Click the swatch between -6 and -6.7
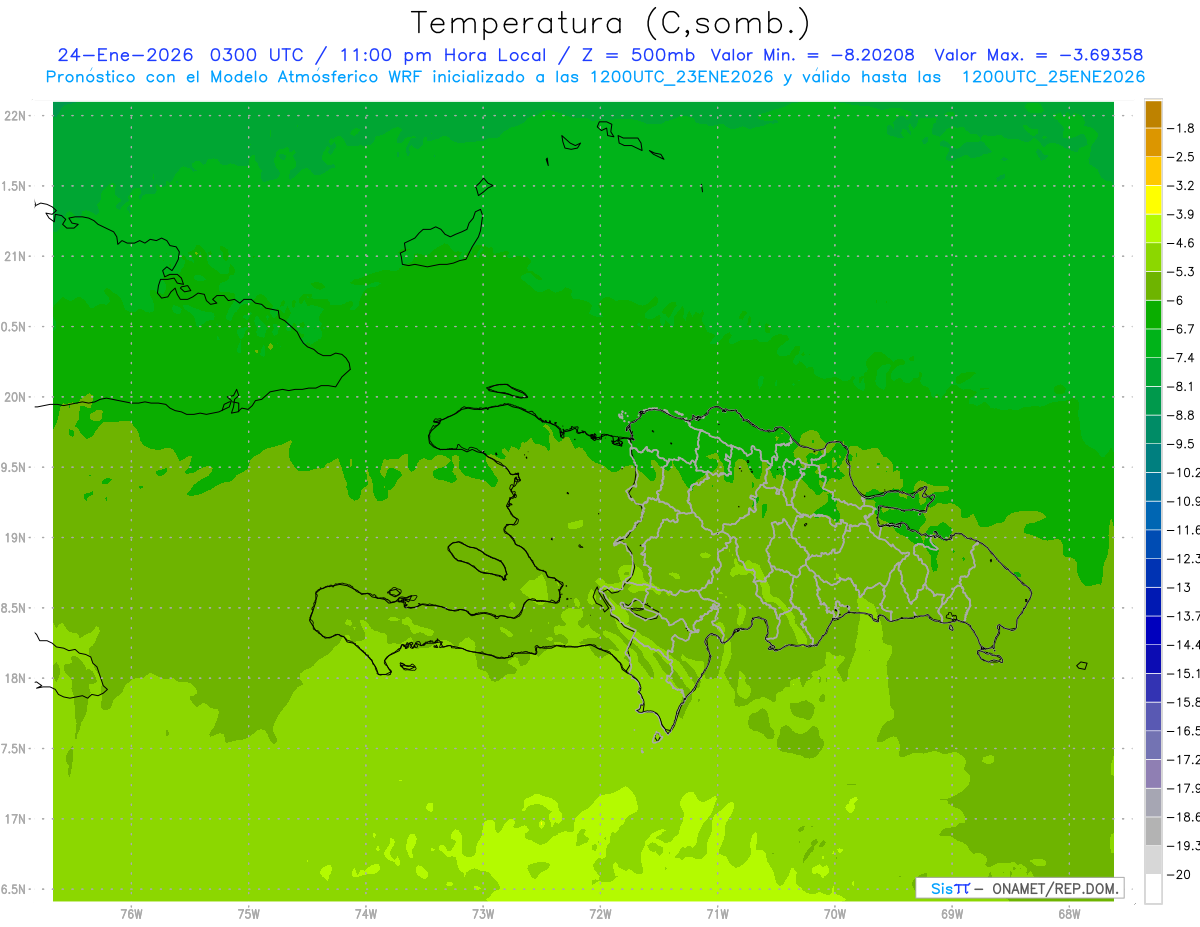Viewport: 1200px width, 927px height. [x=1153, y=315]
